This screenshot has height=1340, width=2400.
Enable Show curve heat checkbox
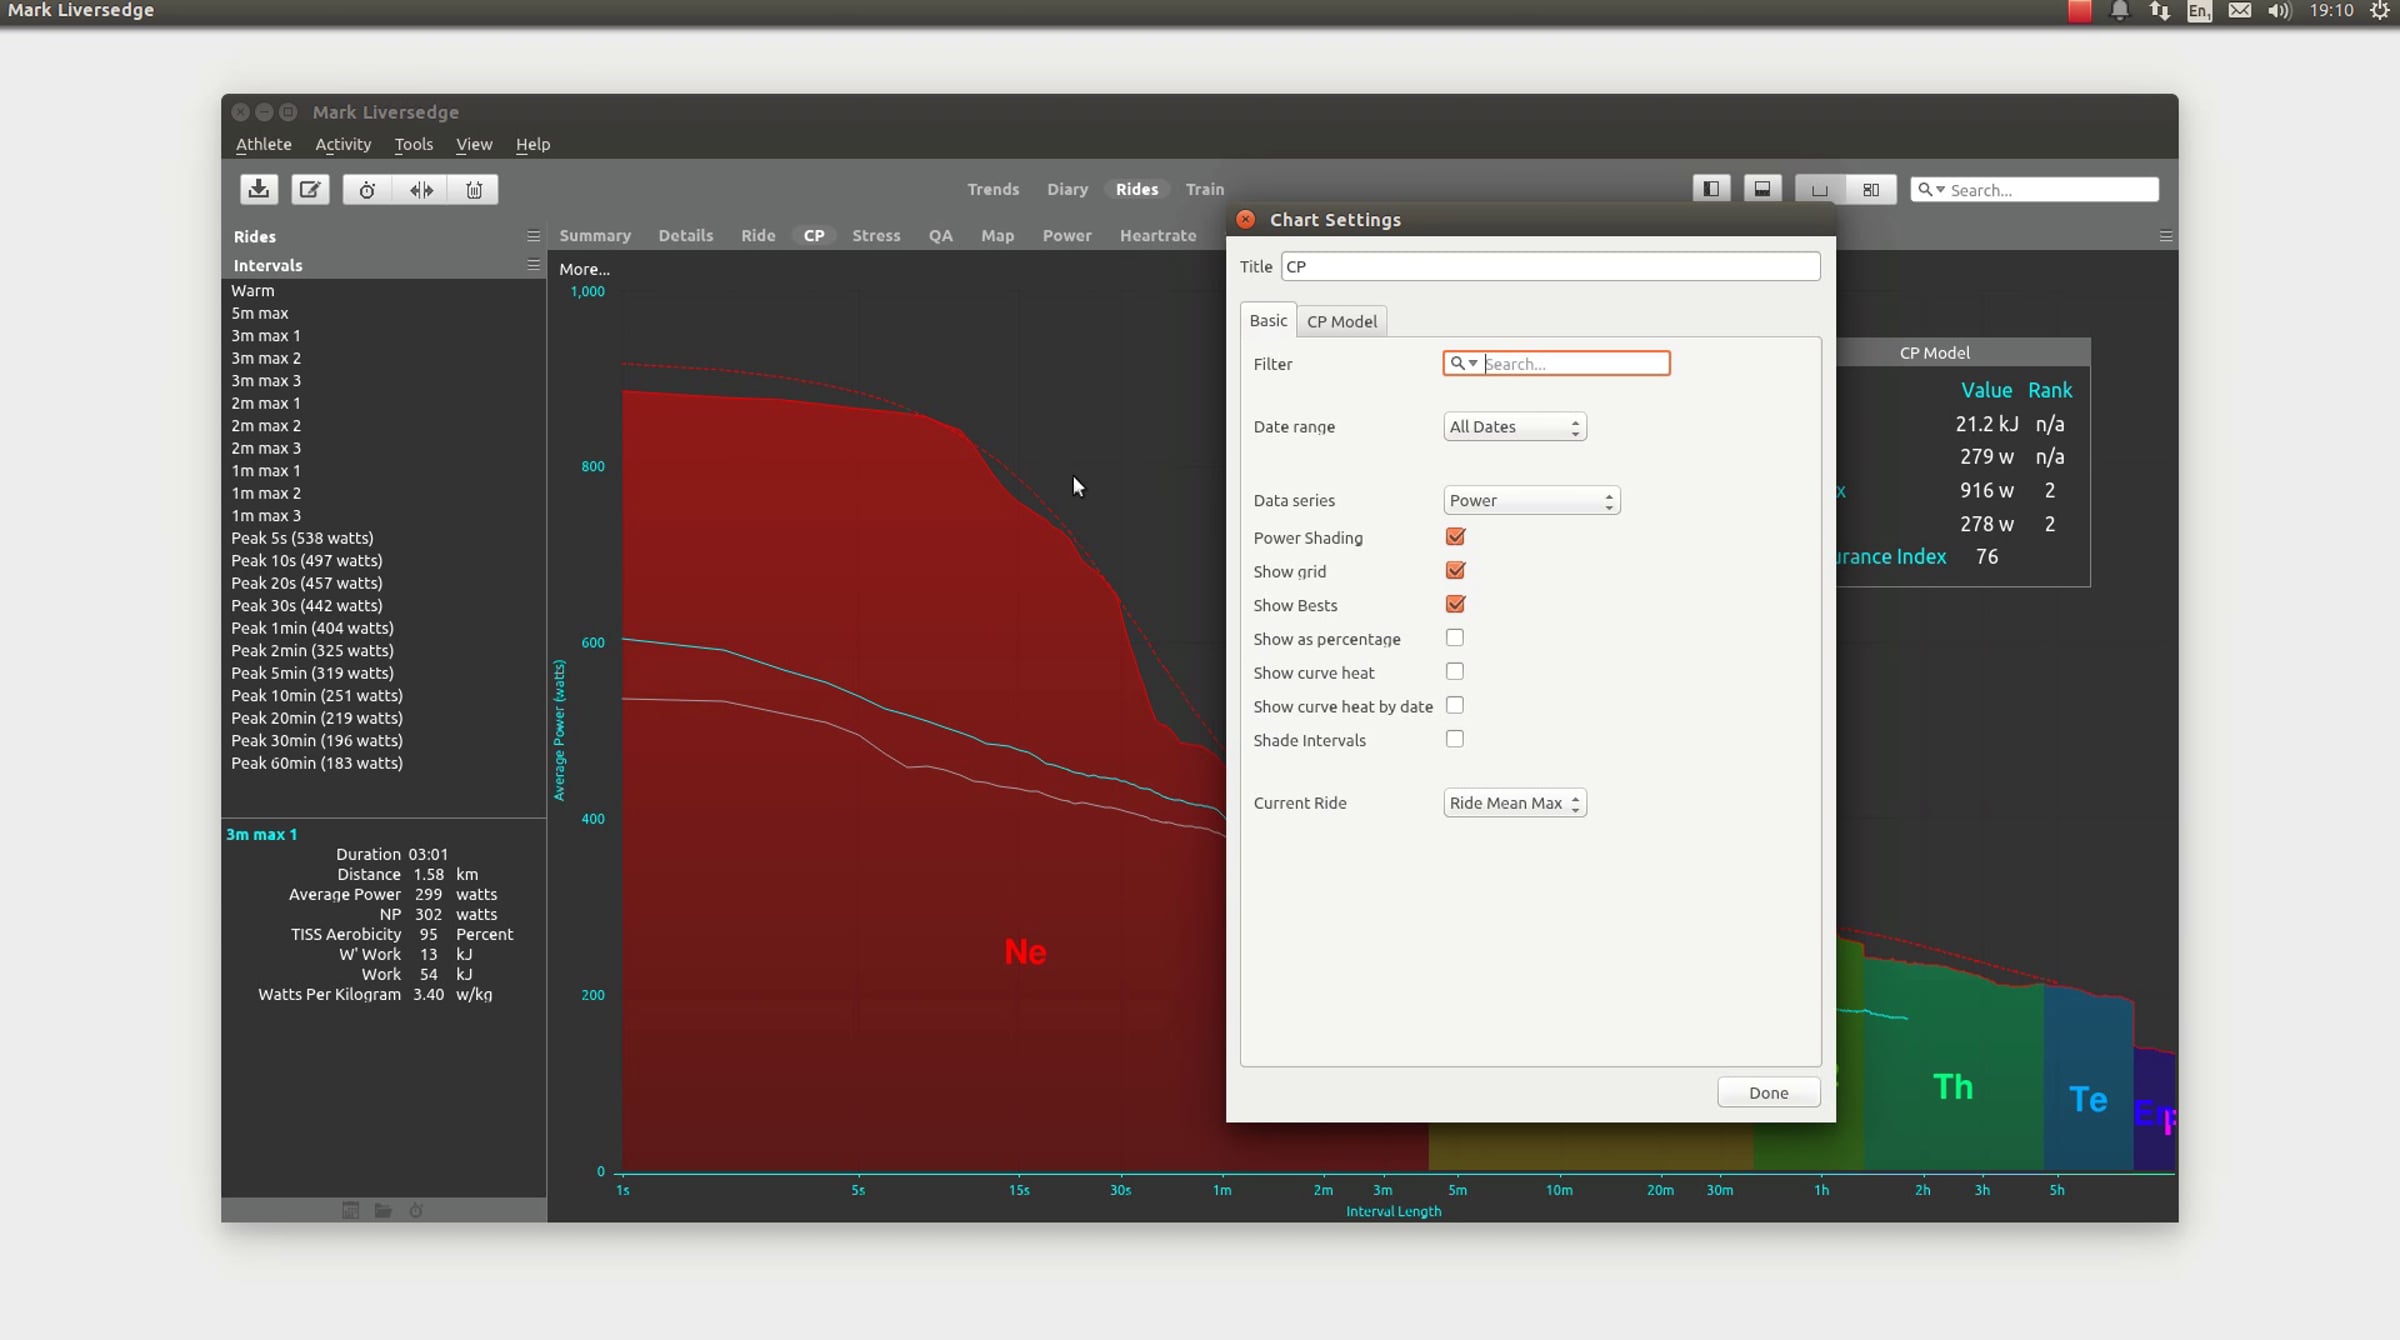pos(1455,672)
